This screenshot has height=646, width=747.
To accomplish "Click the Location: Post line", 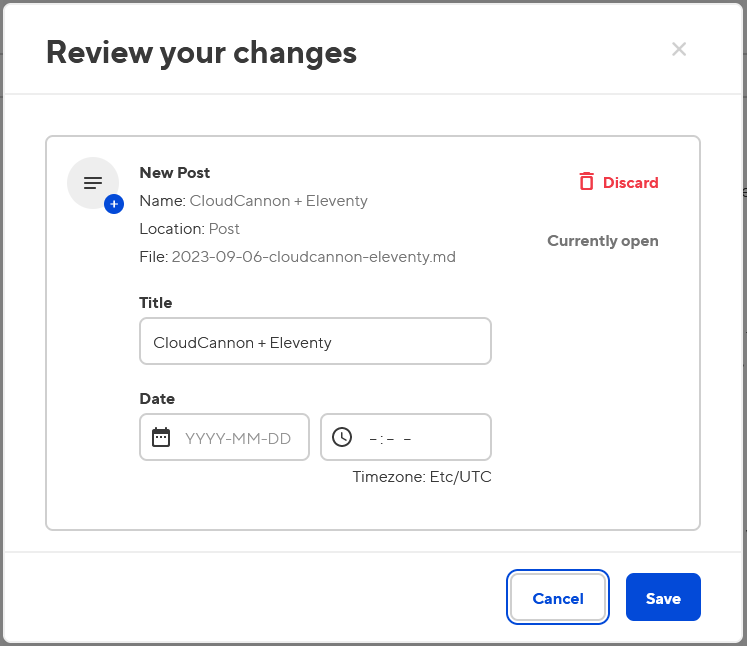I will click(189, 229).
